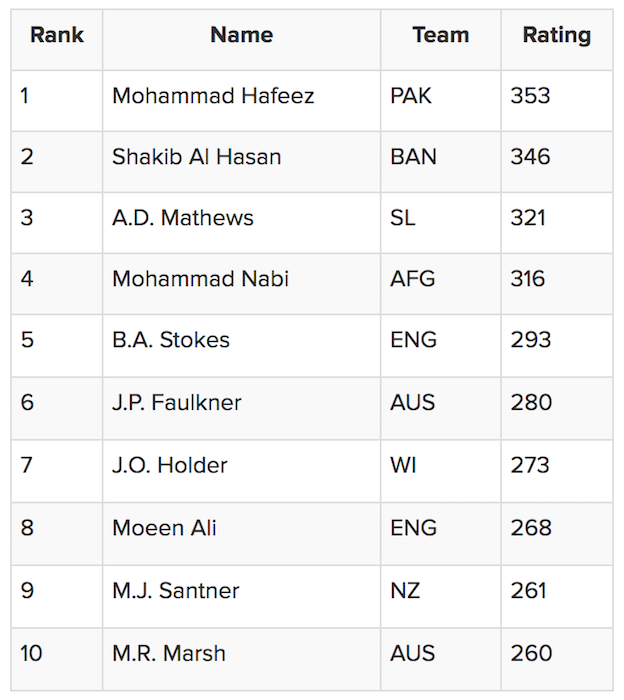Select the Mohammad Hafeez name cell
The width and height of the screenshot is (624, 700).
pyautogui.click(x=213, y=96)
